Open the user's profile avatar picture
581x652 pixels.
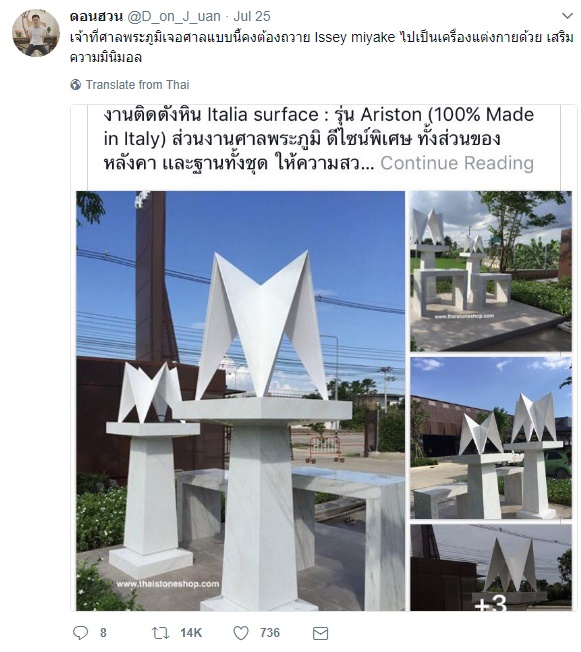tap(36, 32)
